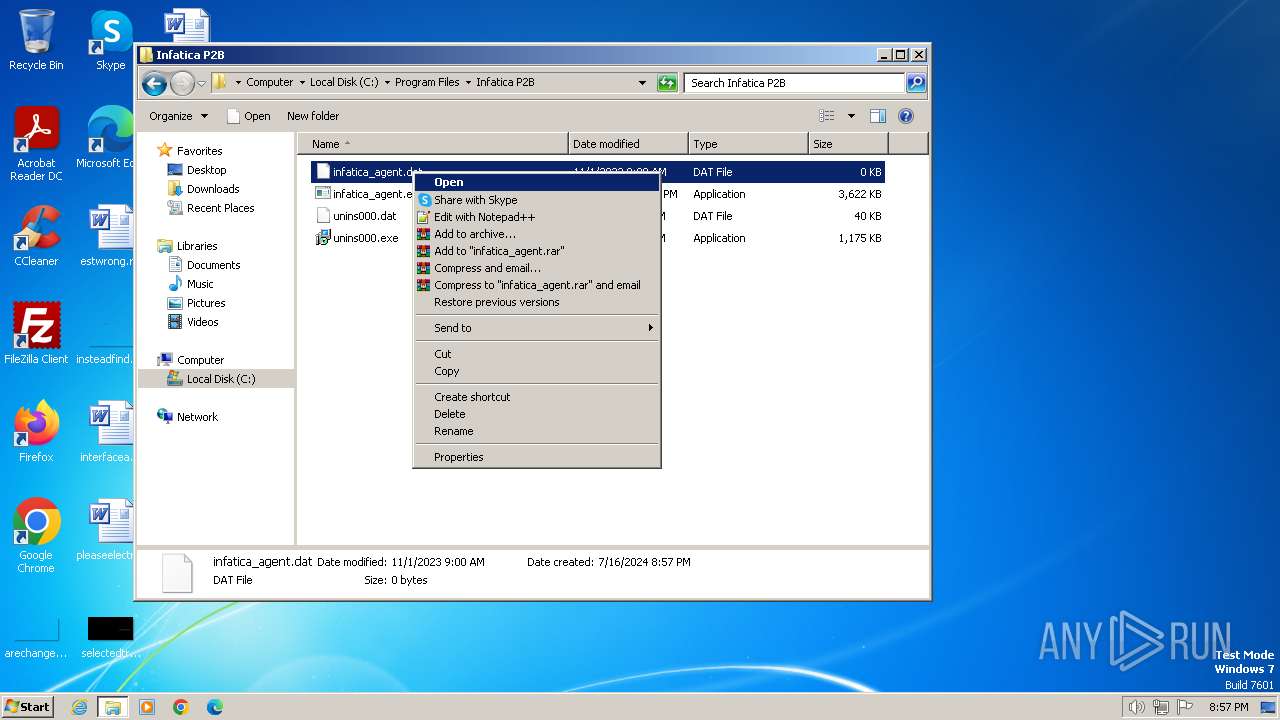The image size is (1280, 720).
Task: Select Documents under Libraries
Action: click(213, 265)
